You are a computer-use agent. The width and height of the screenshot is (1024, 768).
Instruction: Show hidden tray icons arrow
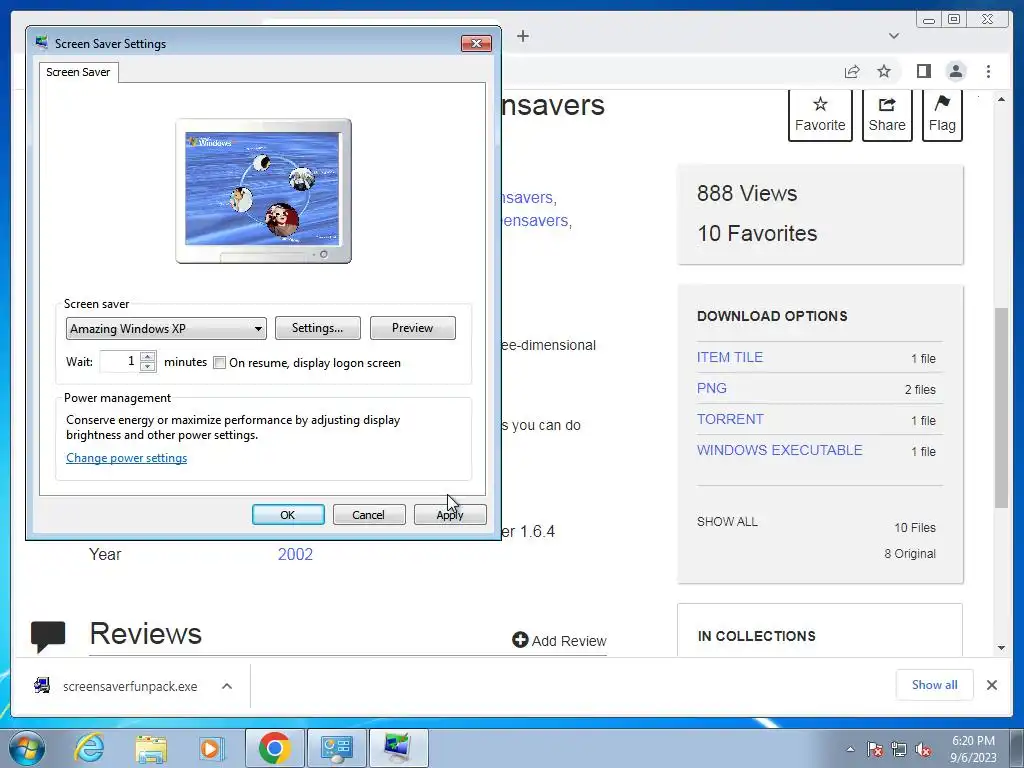tap(850, 749)
